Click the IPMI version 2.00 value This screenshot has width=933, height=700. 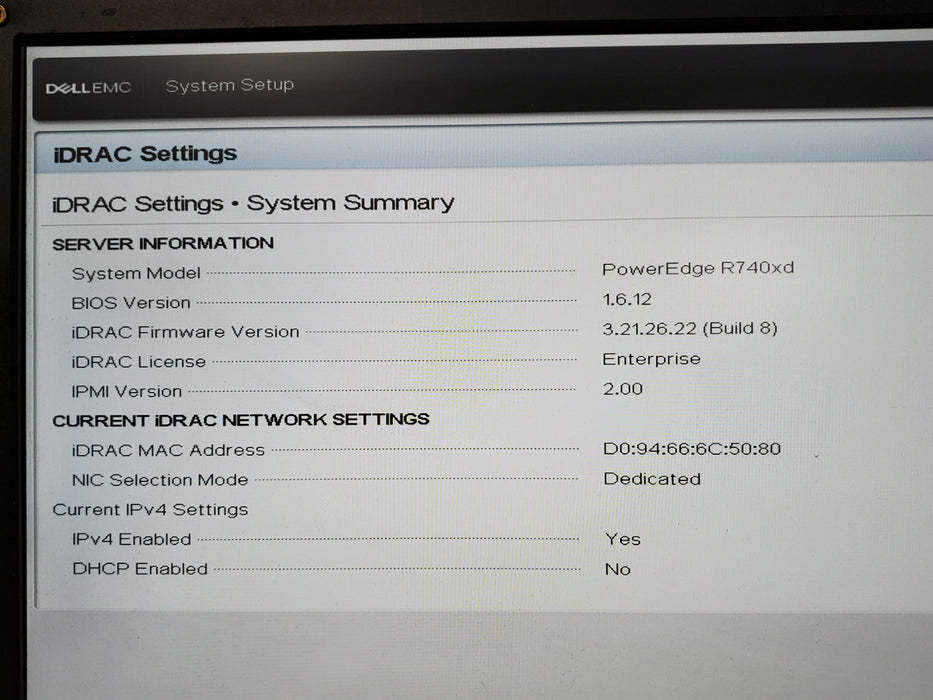coord(623,389)
